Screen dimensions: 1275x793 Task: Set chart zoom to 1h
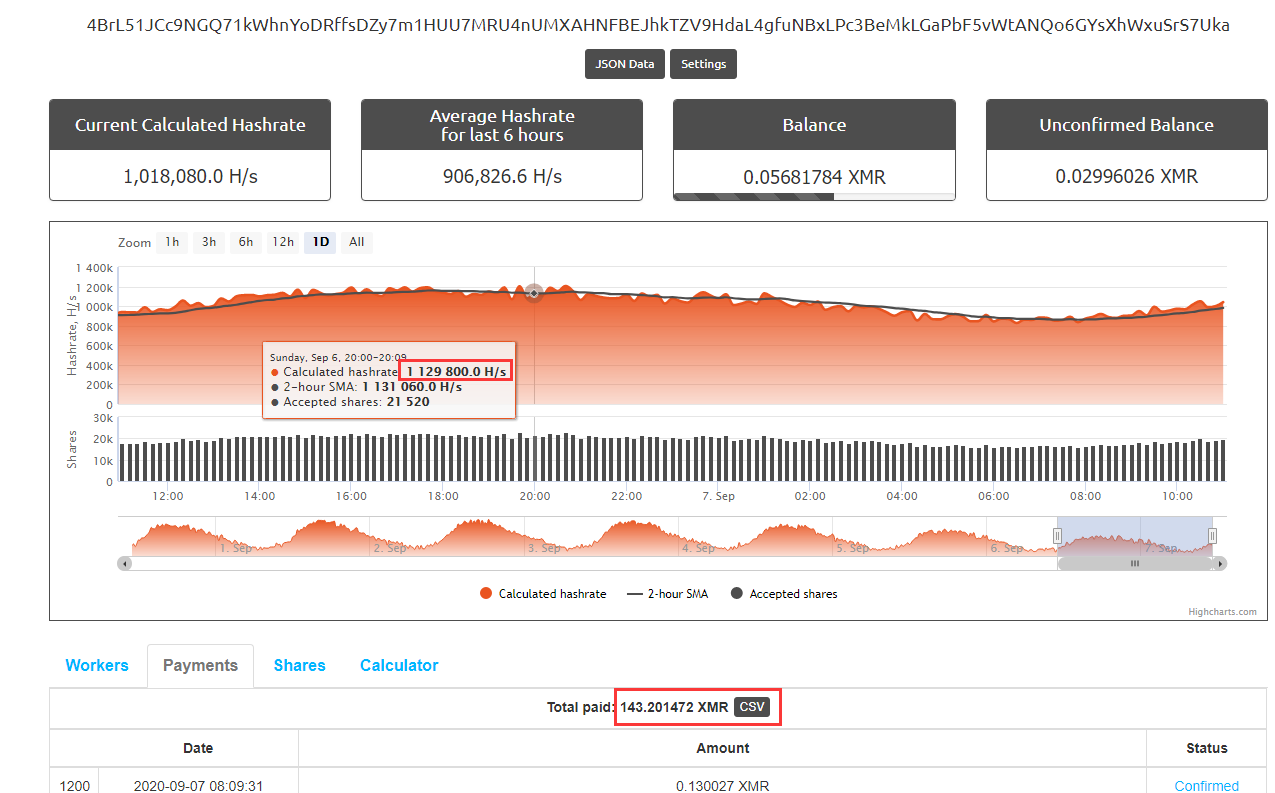tap(172, 242)
